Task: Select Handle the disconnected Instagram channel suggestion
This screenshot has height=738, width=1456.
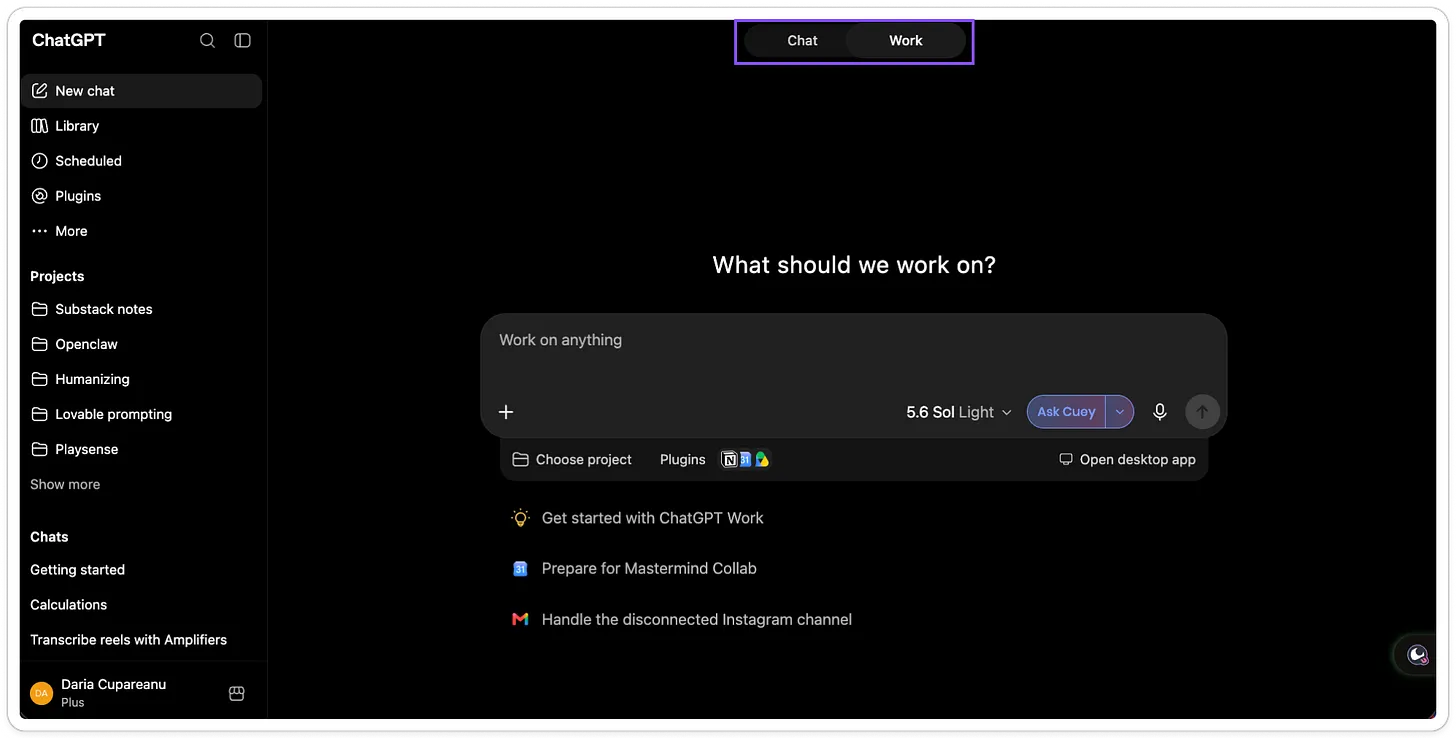Action: click(x=681, y=620)
